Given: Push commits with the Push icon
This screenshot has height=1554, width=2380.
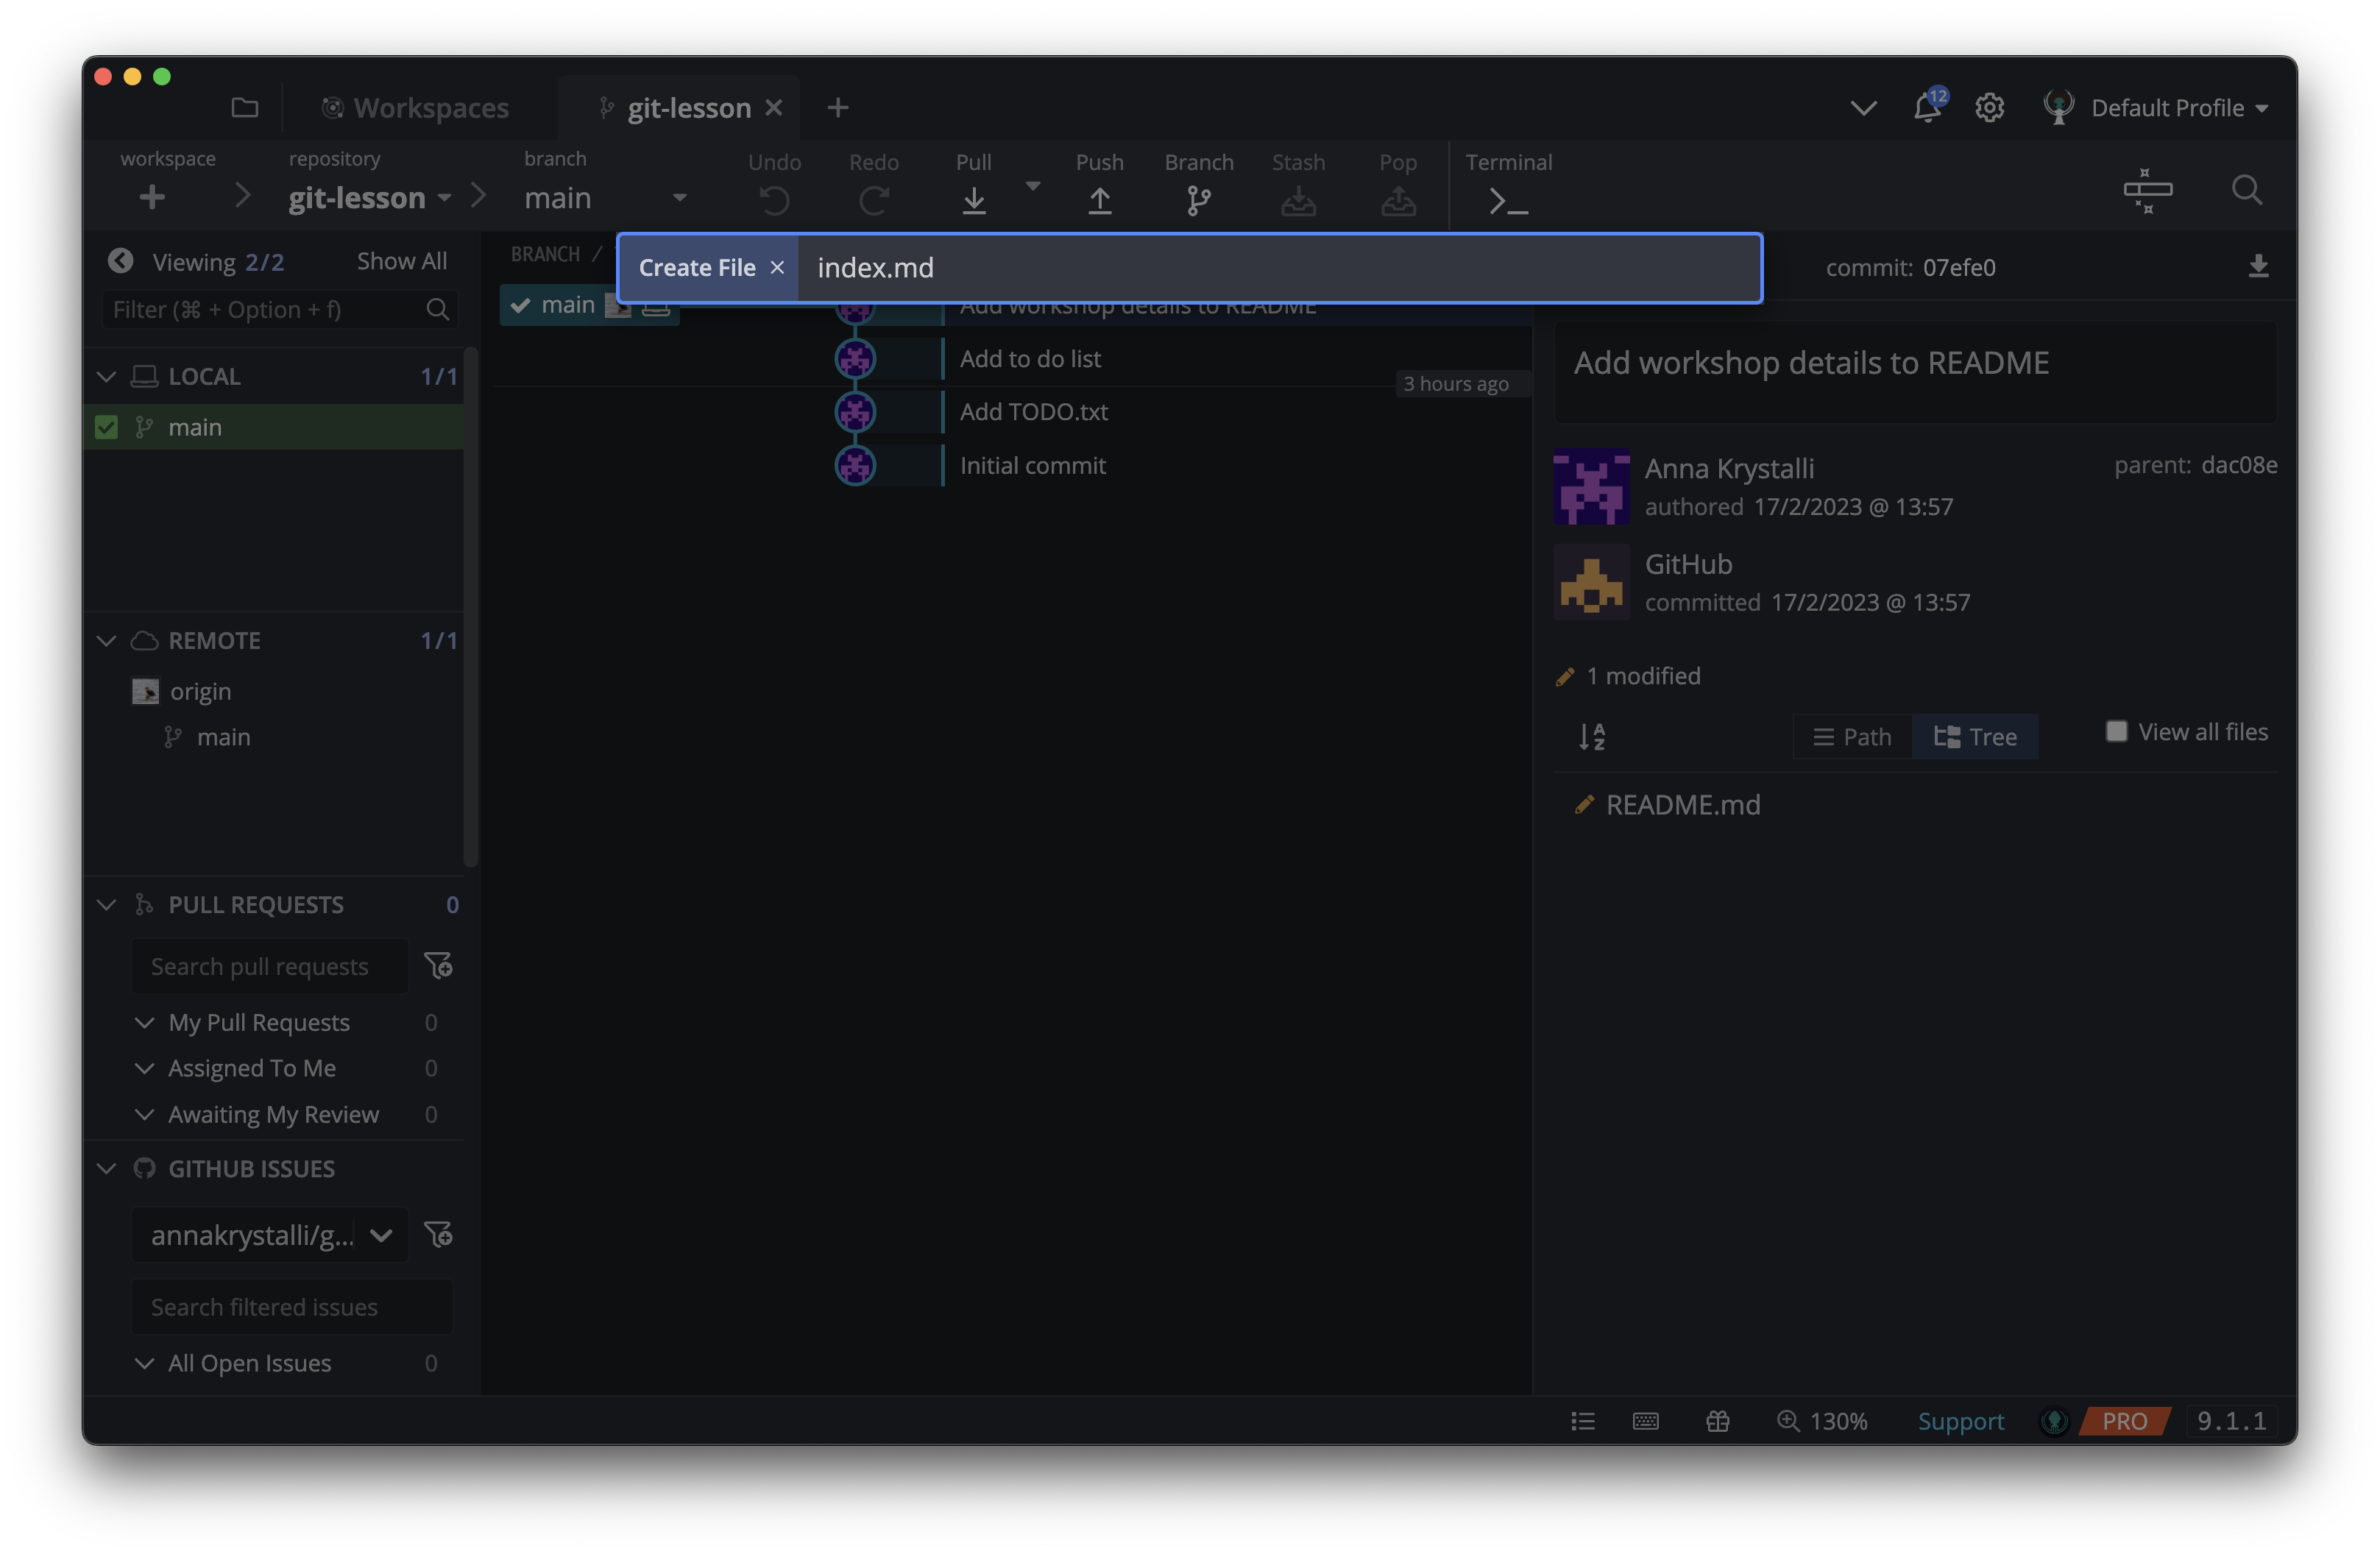Looking at the screenshot, I should pyautogui.click(x=1099, y=201).
